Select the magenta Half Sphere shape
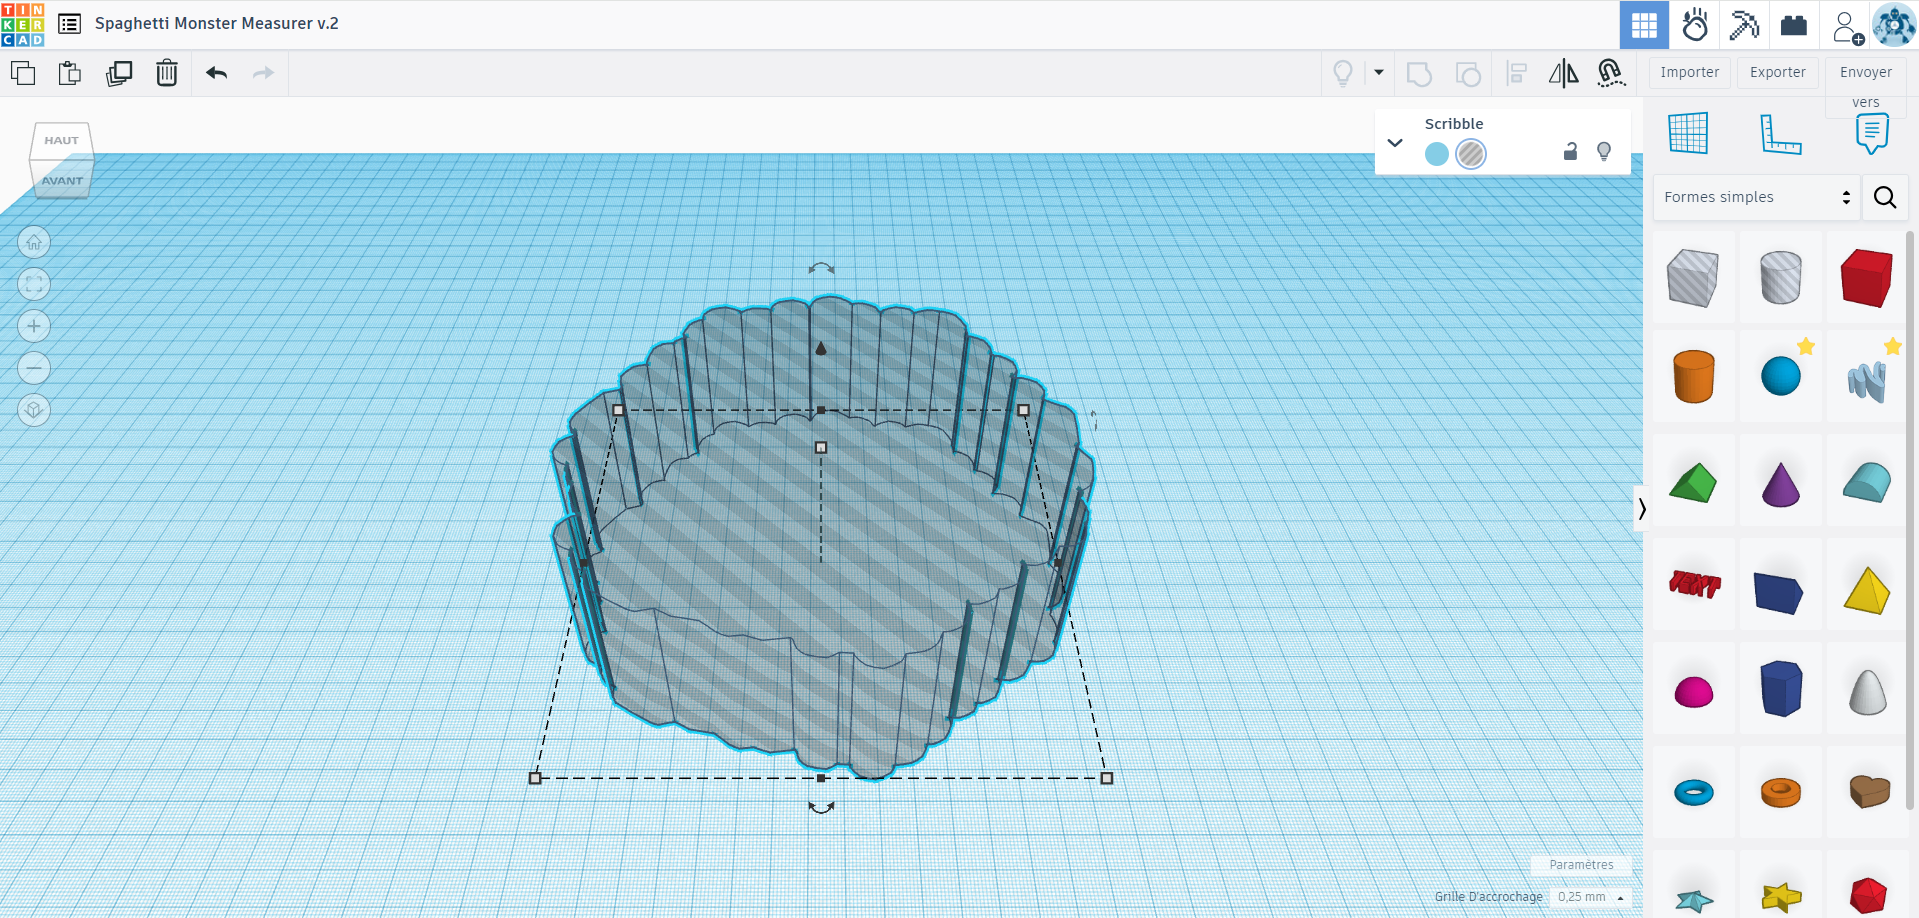The width and height of the screenshot is (1919, 918). coord(1693,691)
